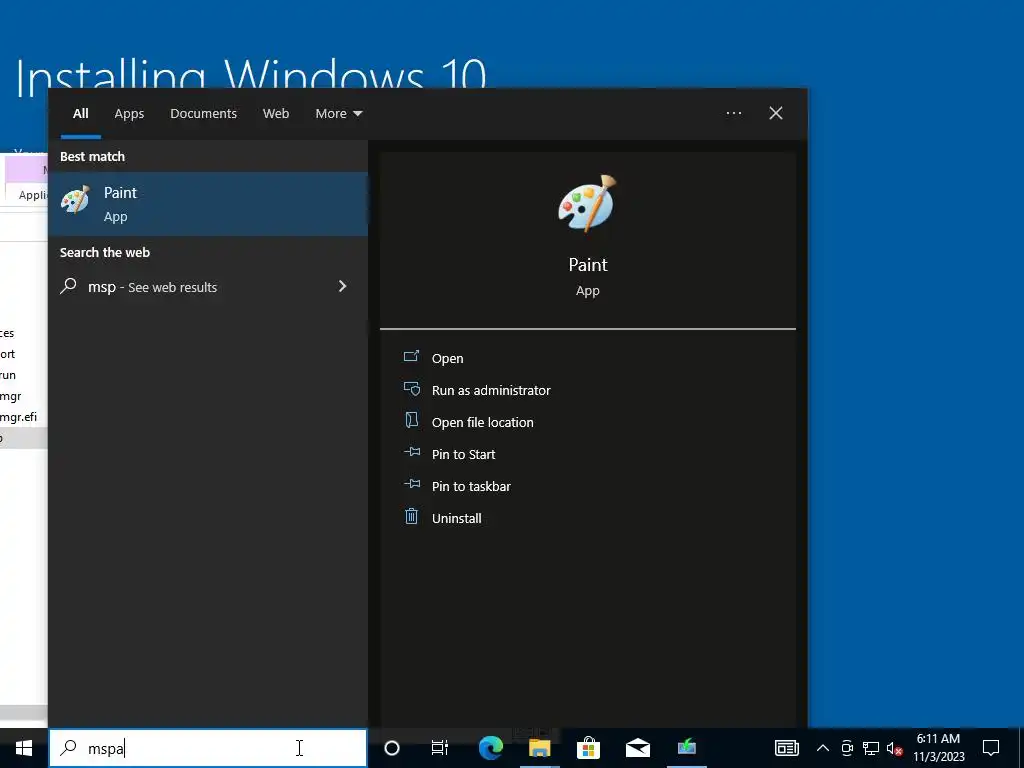Click the muted volume tray icon

[x=895, y=748]
